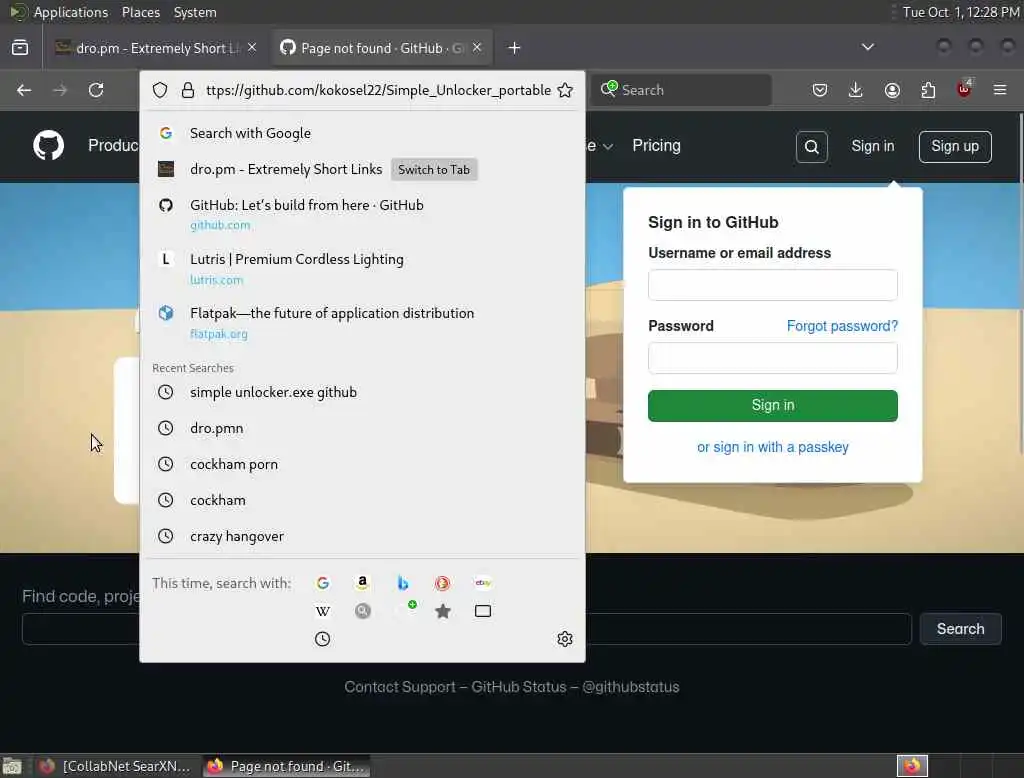The height and width of the screenshot is (778, 1024).
Task: Select GitHub: Let's build from here suggestion
Action: pos(362,214)
